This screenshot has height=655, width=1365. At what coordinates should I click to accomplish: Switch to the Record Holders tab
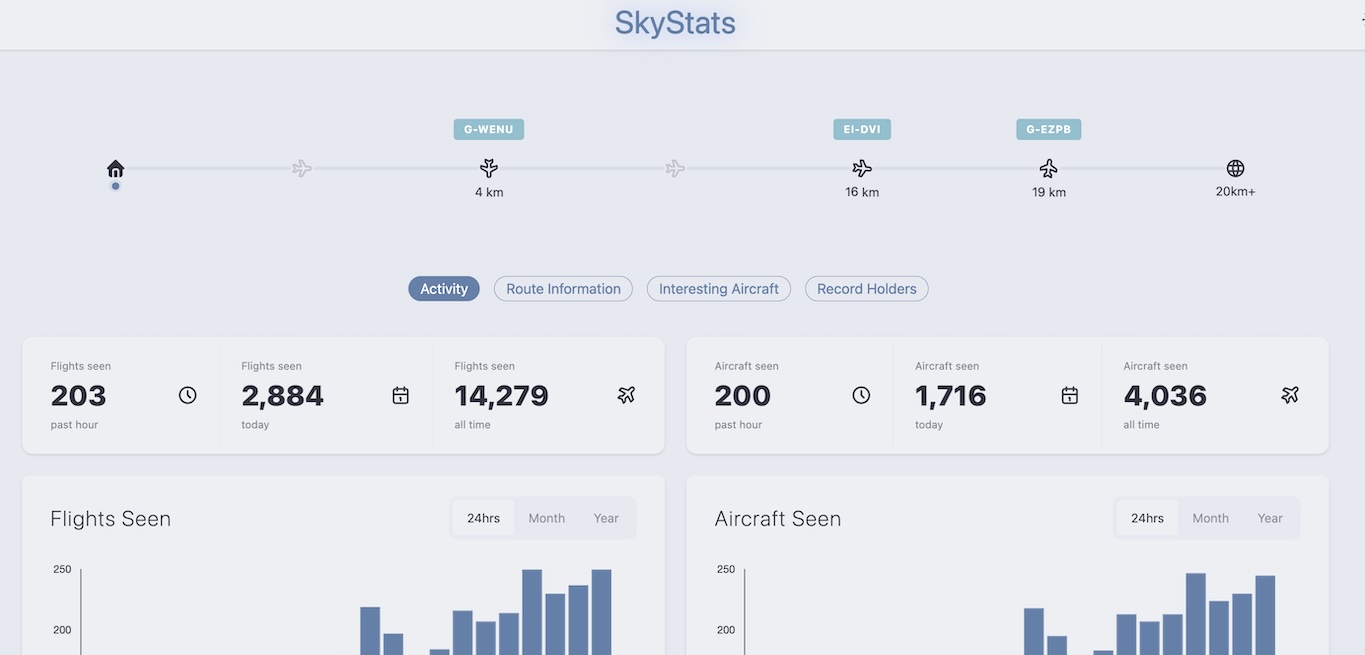866,289
